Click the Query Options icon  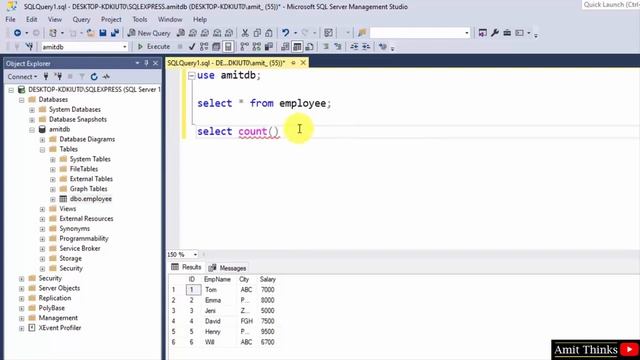coord(216,47)
